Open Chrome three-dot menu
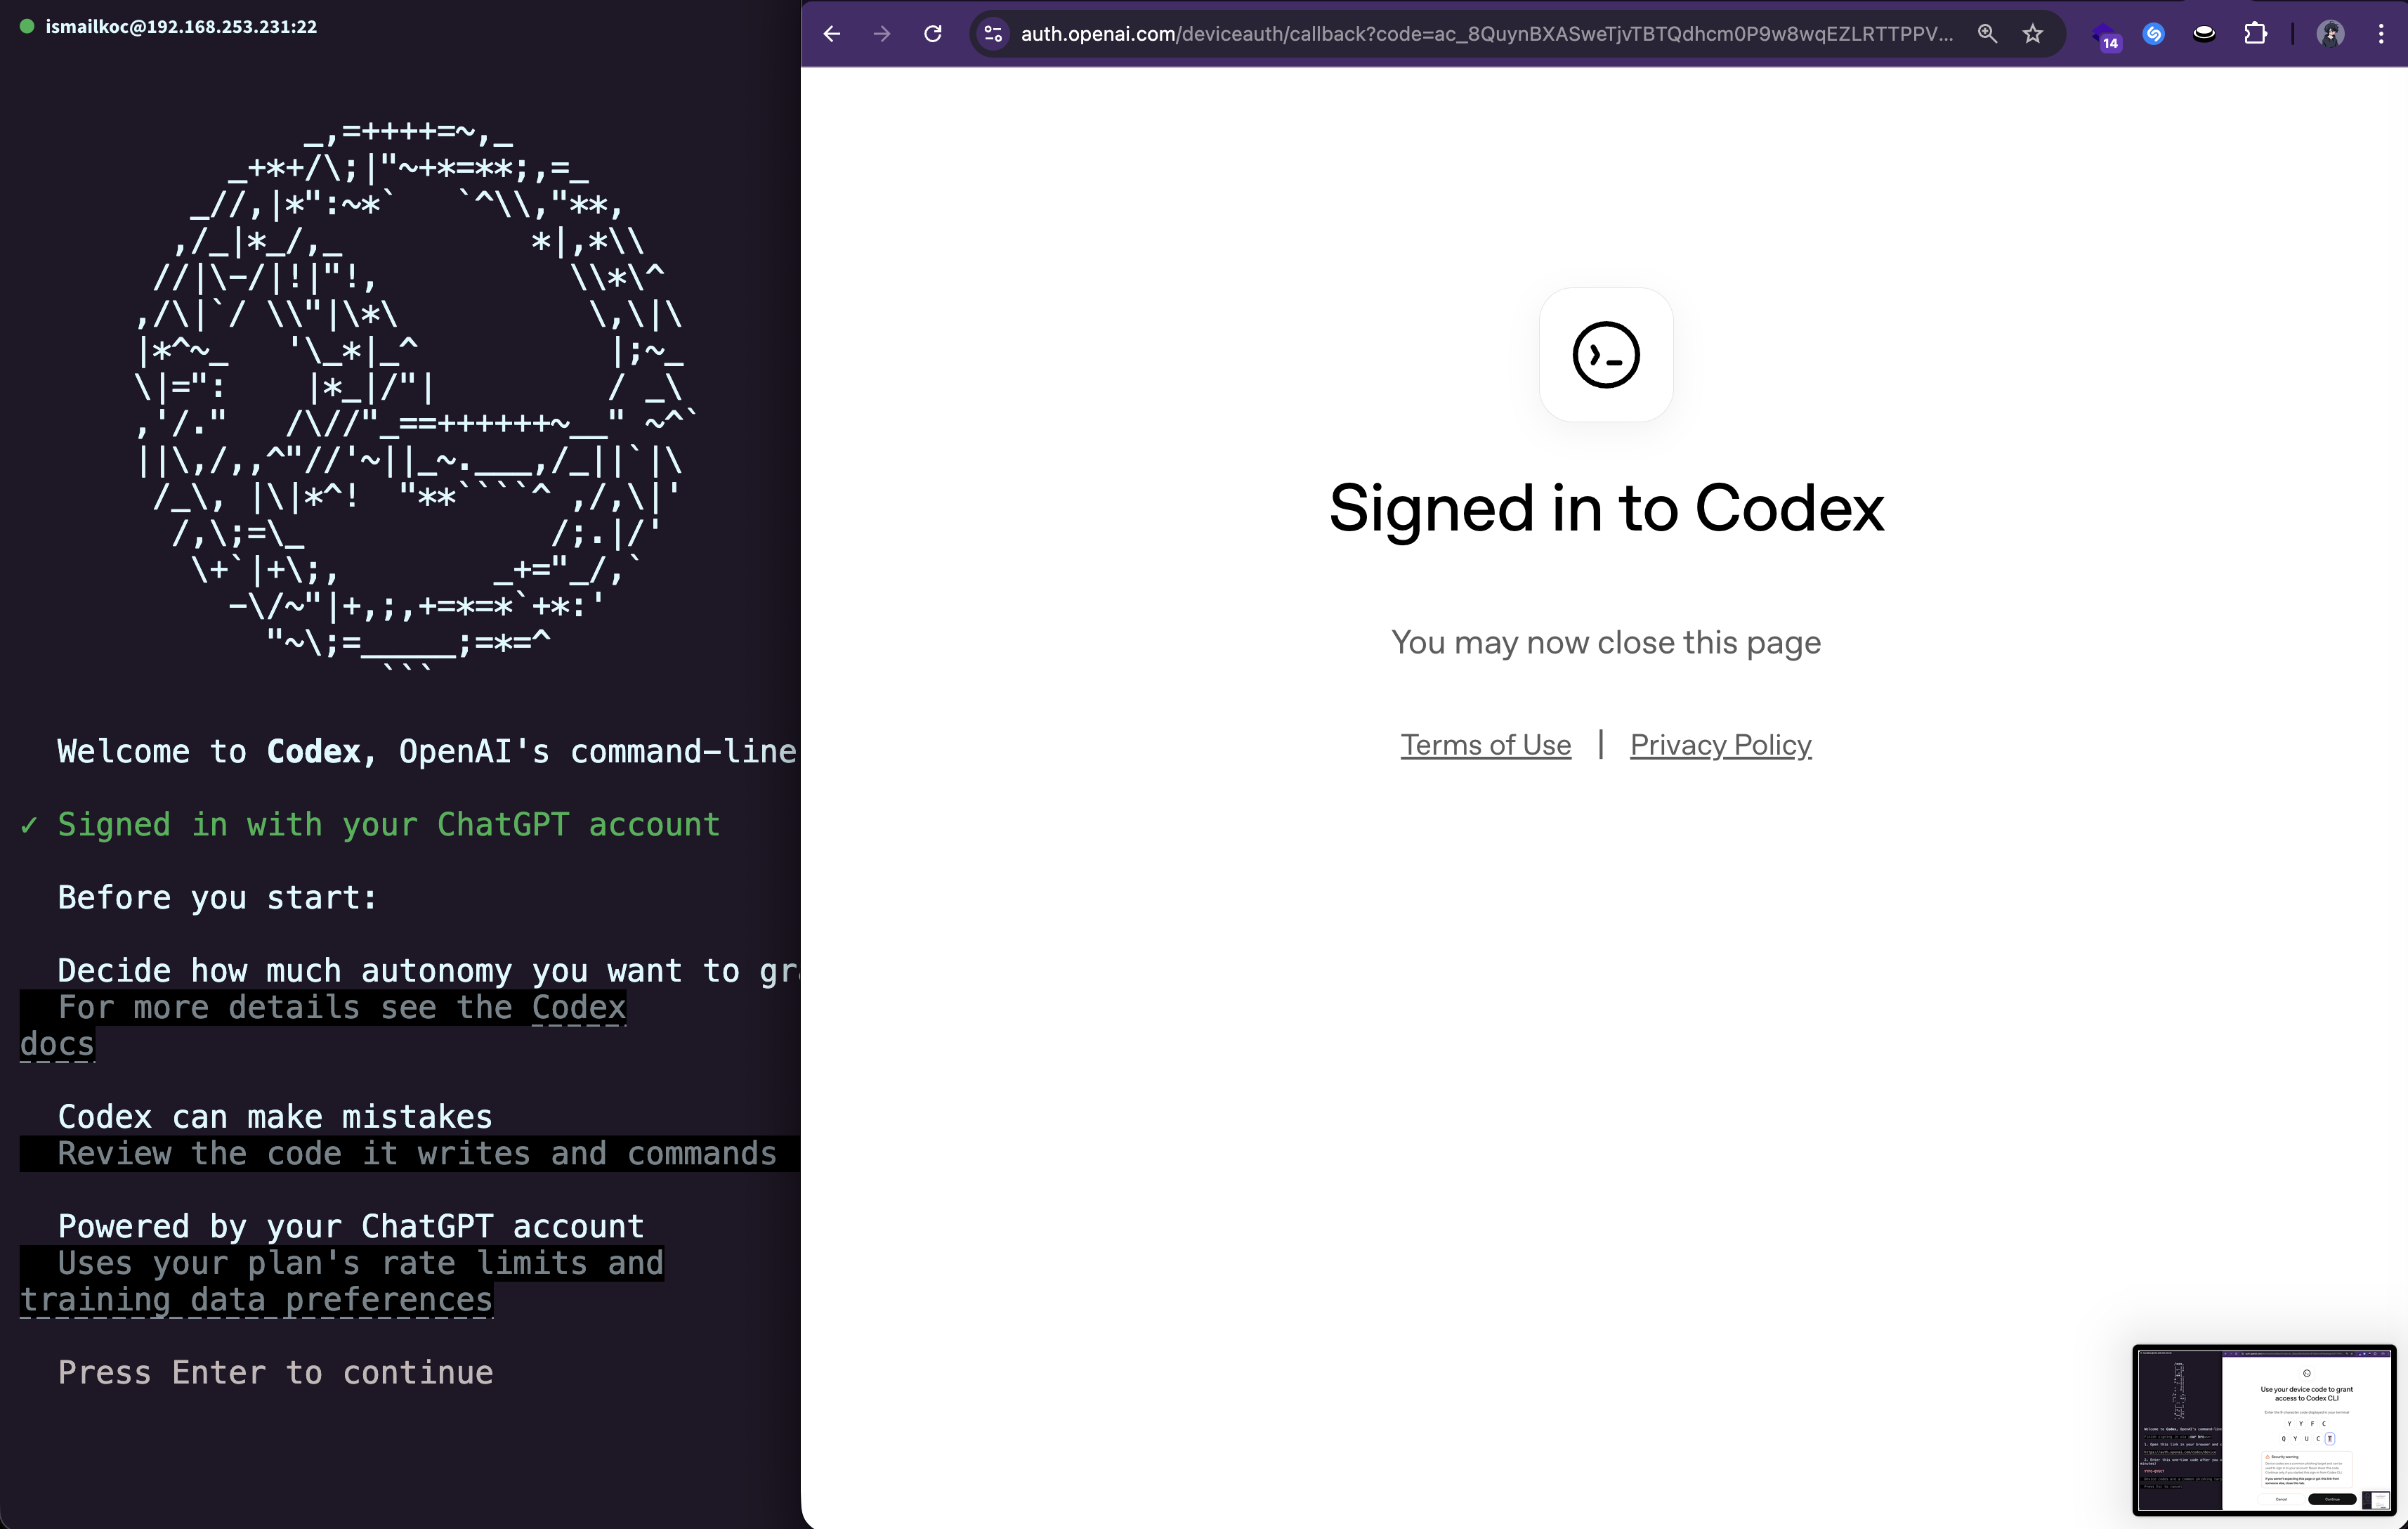 pos(2380,34)
